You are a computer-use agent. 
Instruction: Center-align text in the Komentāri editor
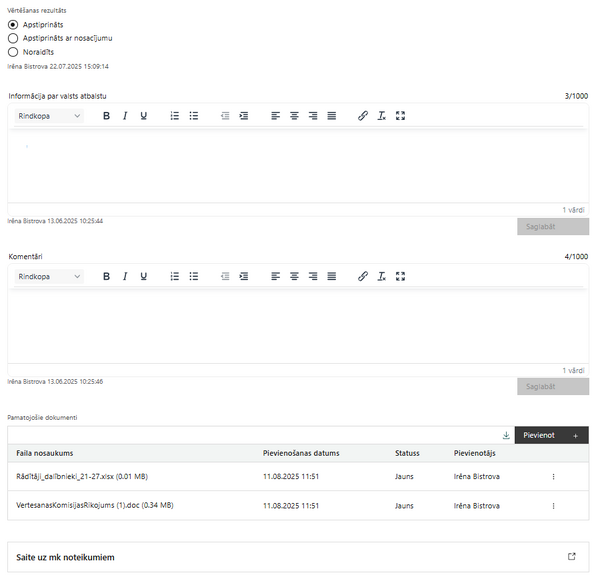pos(294,276)
